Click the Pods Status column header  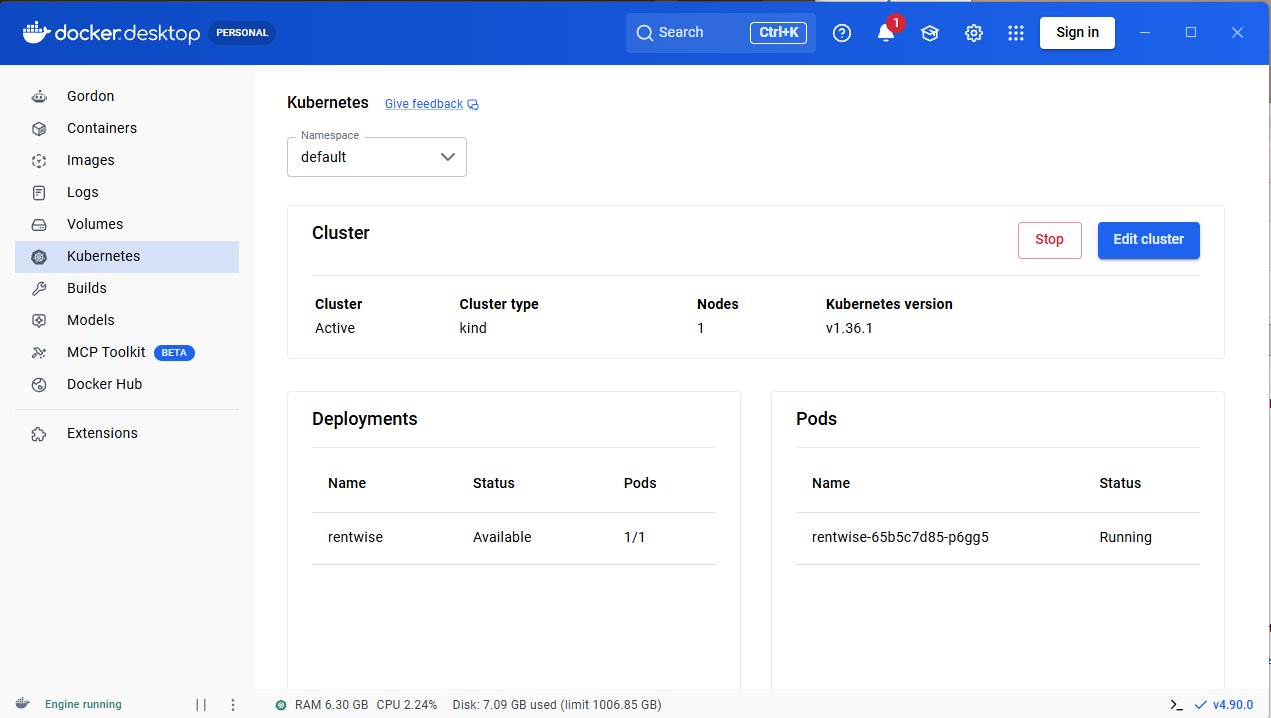(x=1120, y=483)
